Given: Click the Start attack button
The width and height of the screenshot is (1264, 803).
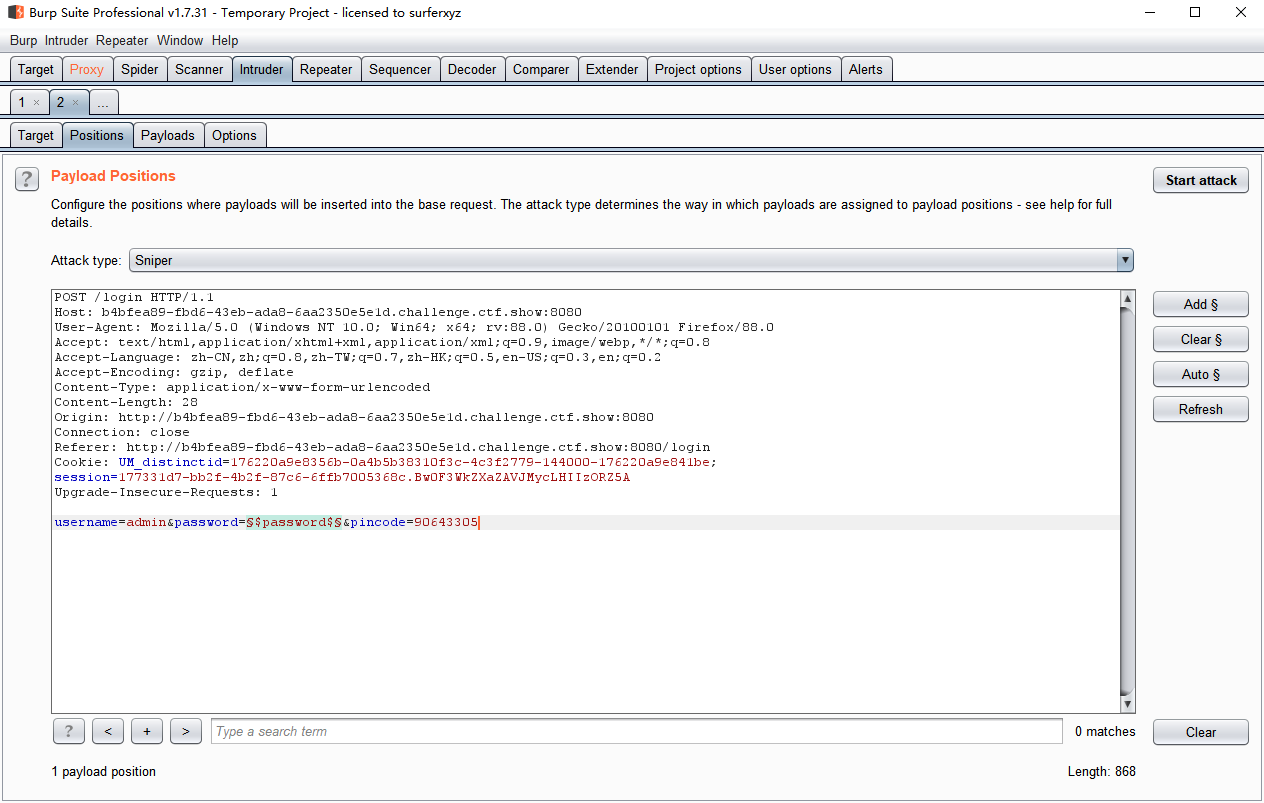Looking at the screenshot, I should click(1201, 180).
